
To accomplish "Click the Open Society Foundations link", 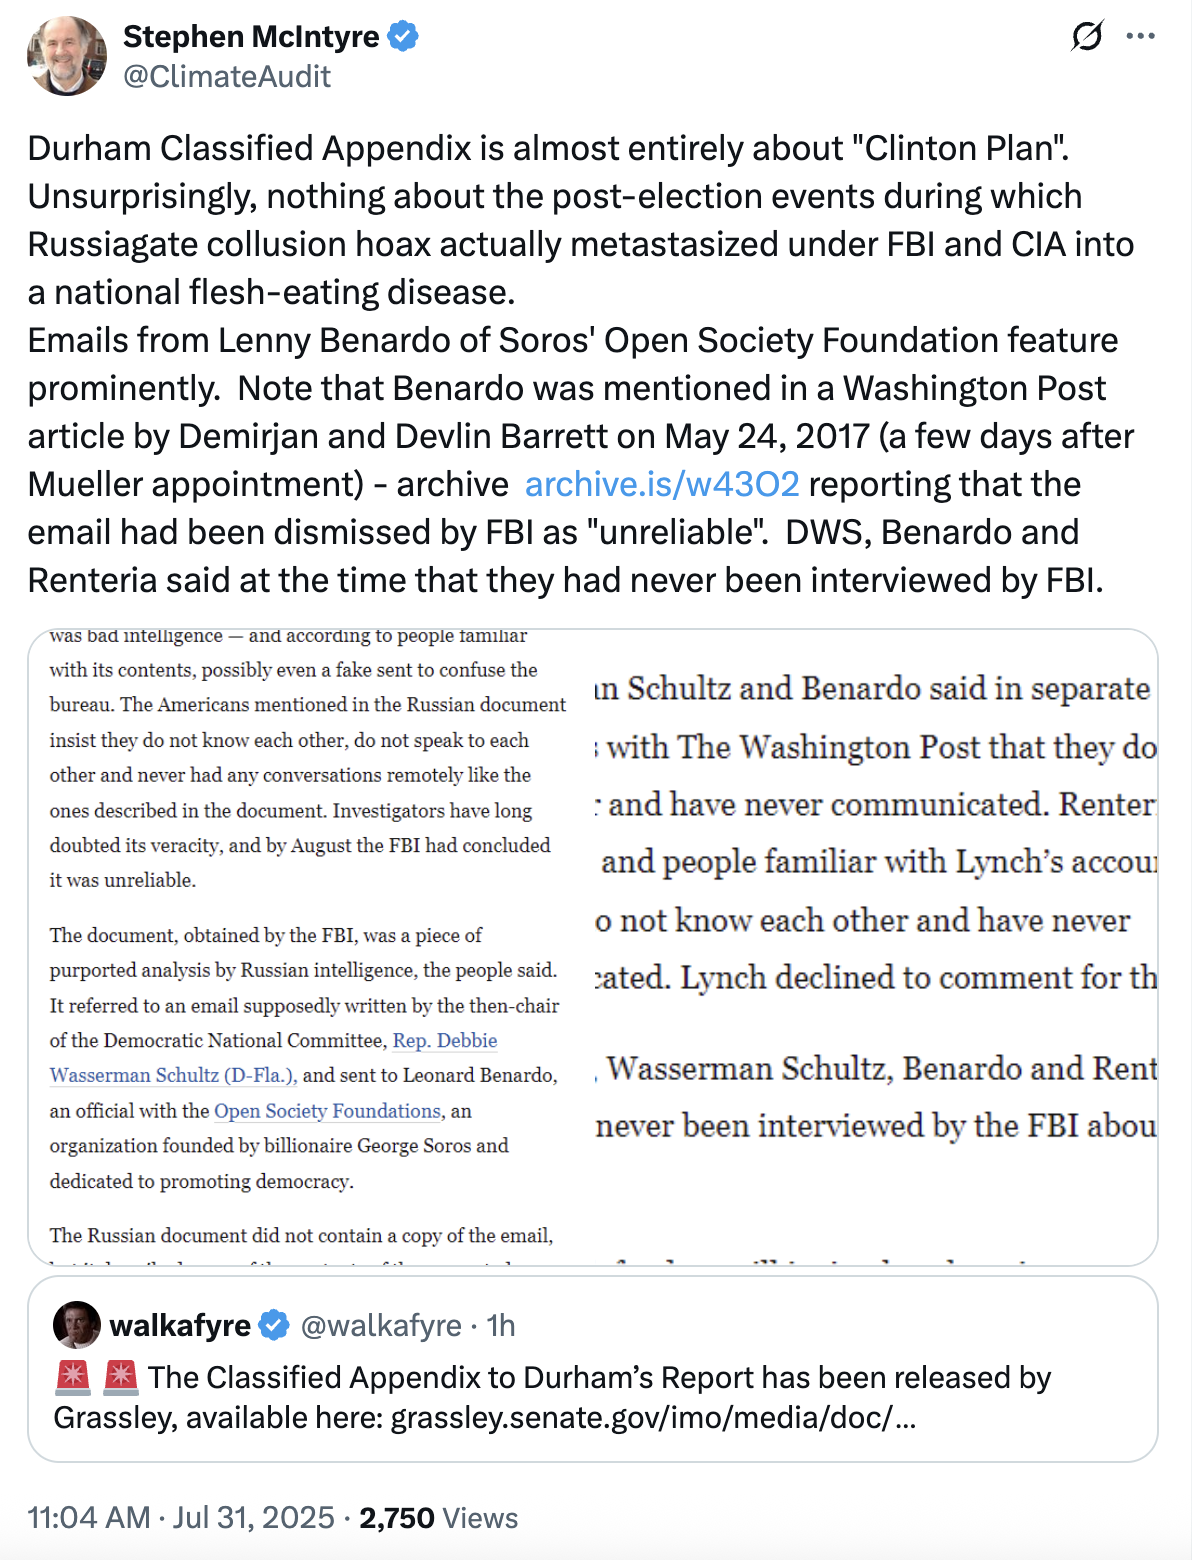I will tap(327, 1111).
